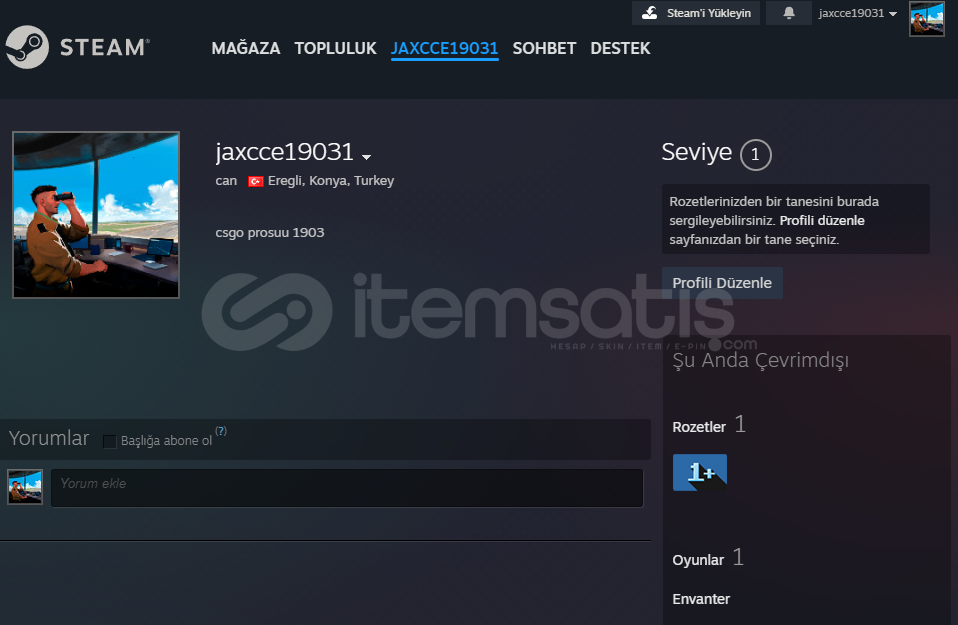
Task: Click the real name text can
Action: point(226,181)
